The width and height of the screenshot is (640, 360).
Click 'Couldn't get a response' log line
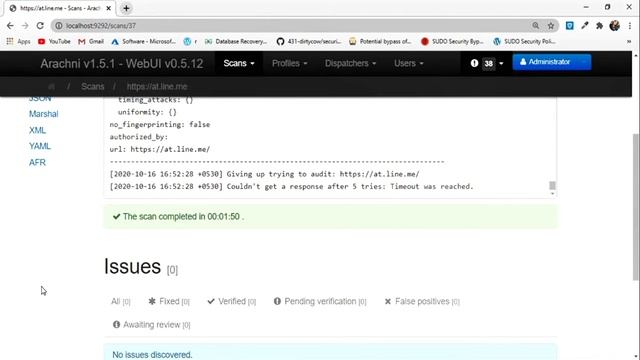(291, 187)
